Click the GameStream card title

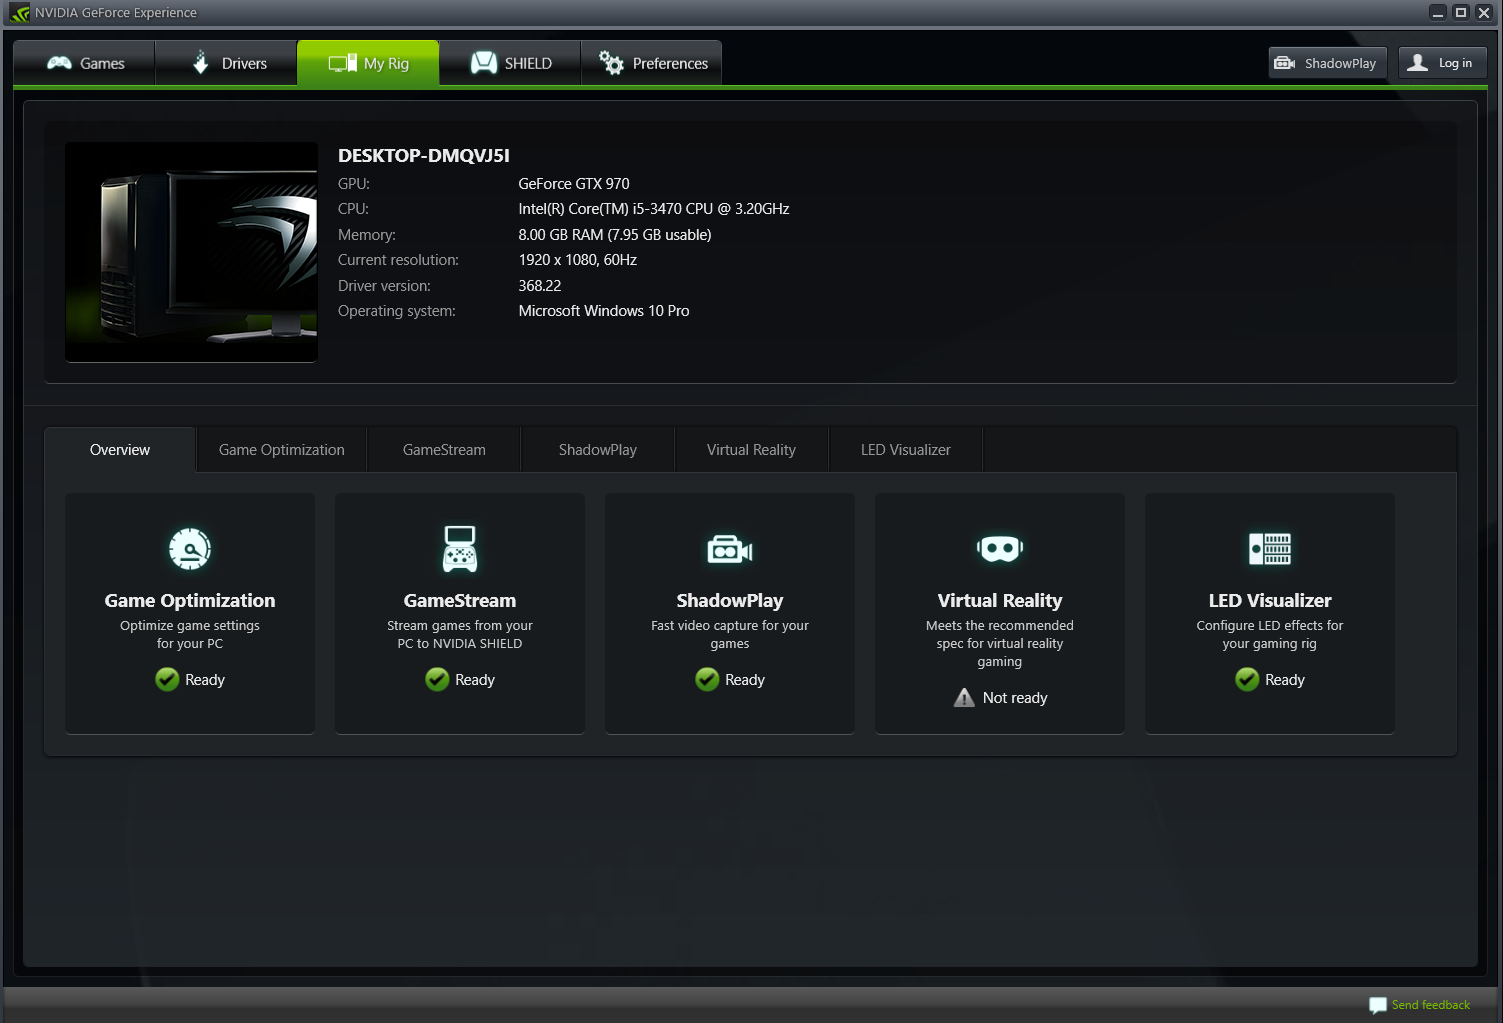pyautogui.click(x=460, y=600)
